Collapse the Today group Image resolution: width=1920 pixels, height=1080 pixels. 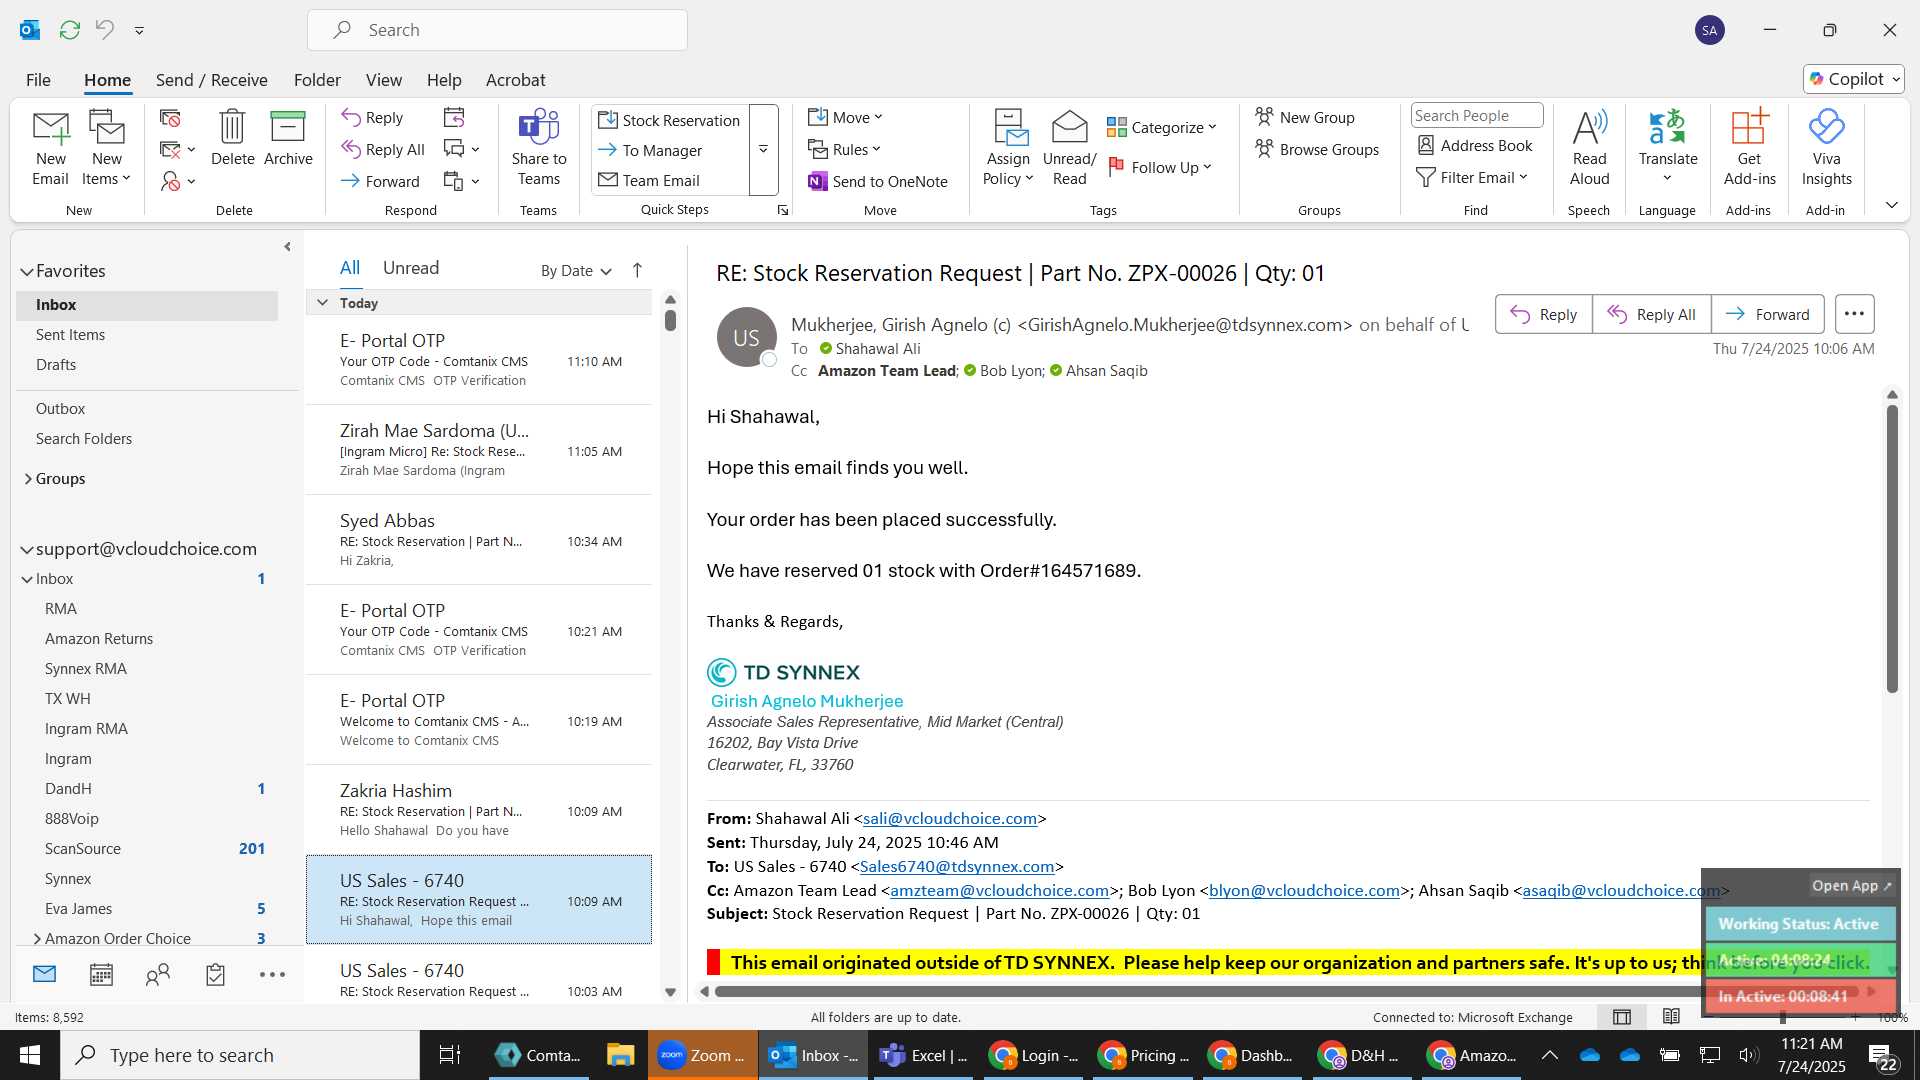tap(322, 302)
